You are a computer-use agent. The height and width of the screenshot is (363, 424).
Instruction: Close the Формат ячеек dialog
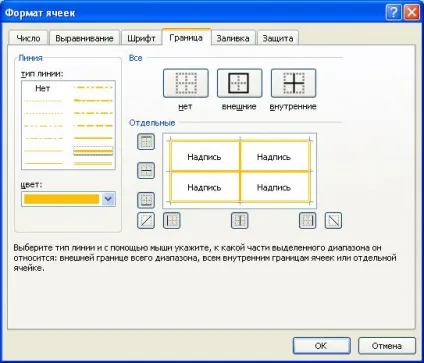pos(412,13)
